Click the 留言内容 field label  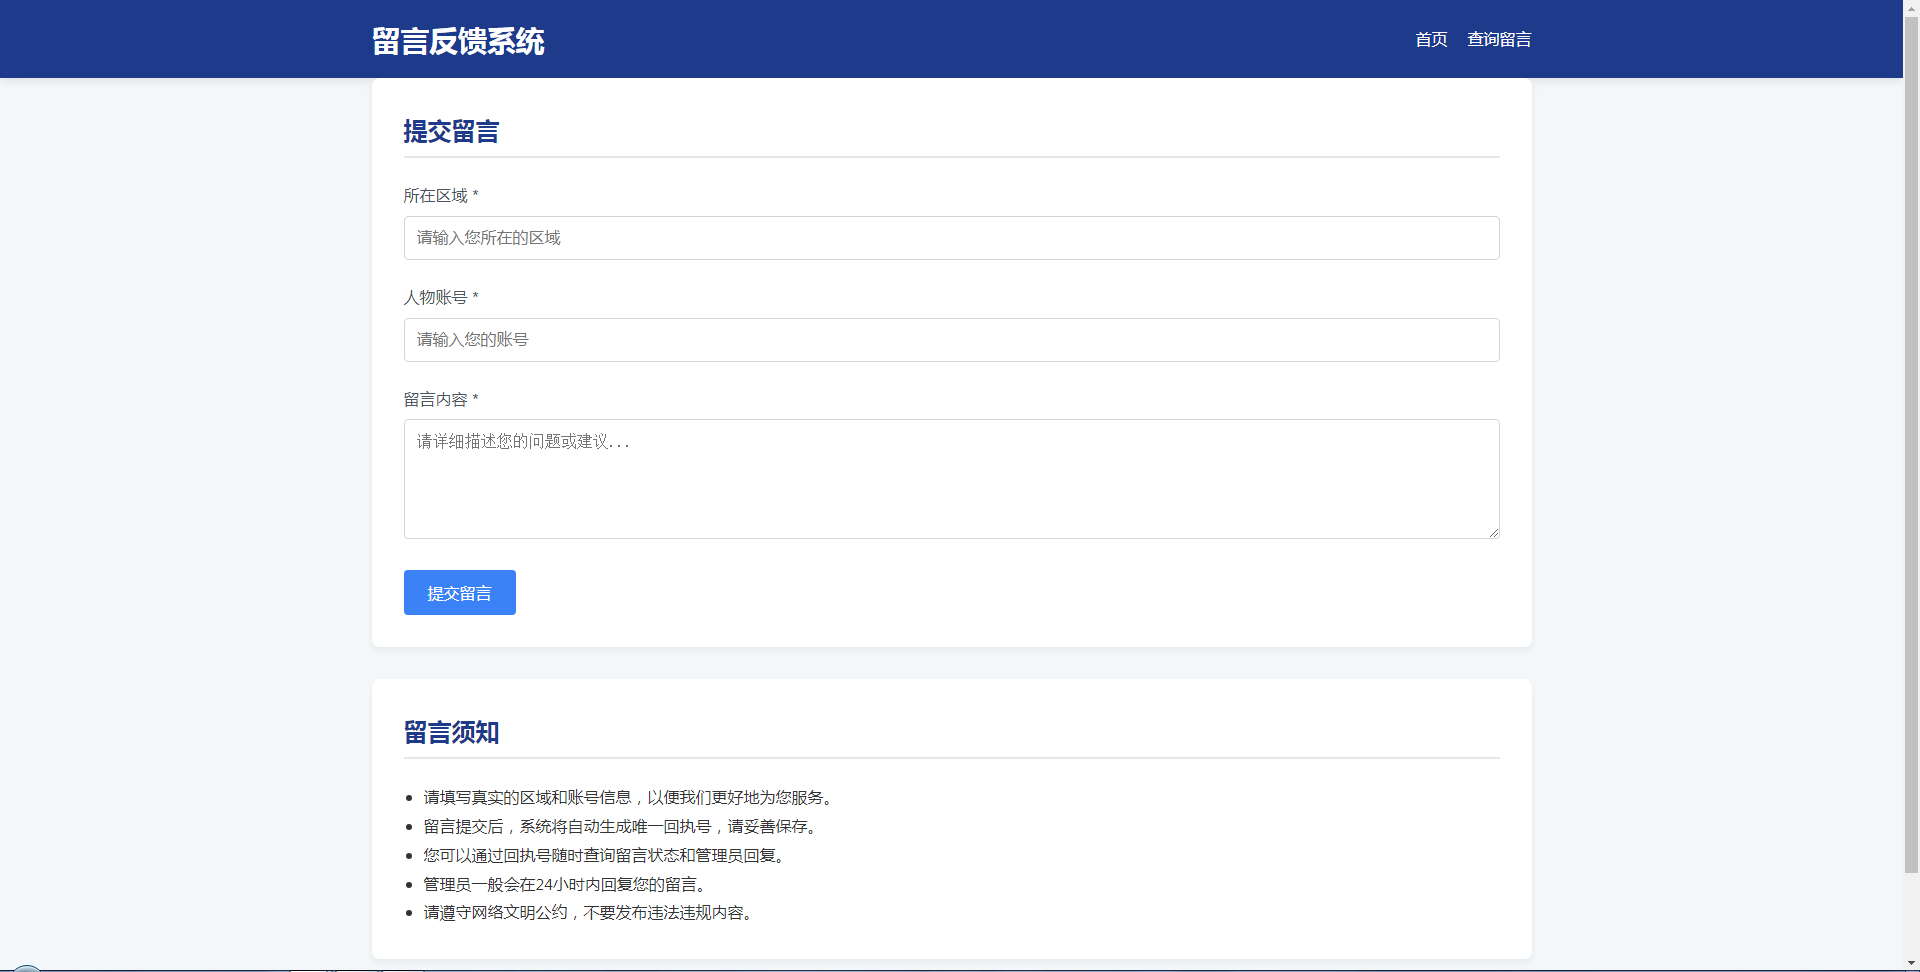(x=436, y=400)
